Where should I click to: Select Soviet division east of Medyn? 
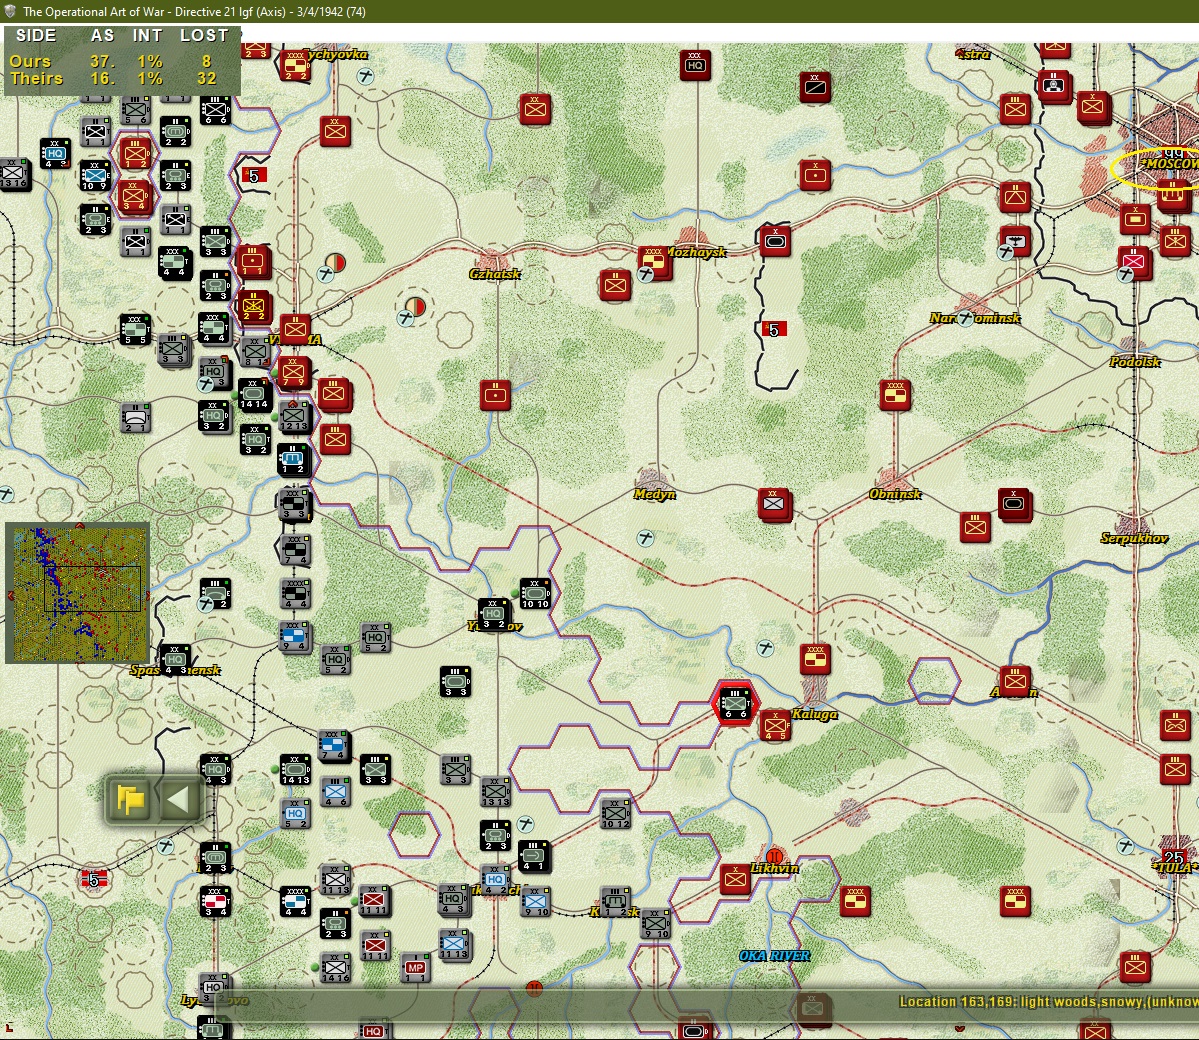[774, 504]
